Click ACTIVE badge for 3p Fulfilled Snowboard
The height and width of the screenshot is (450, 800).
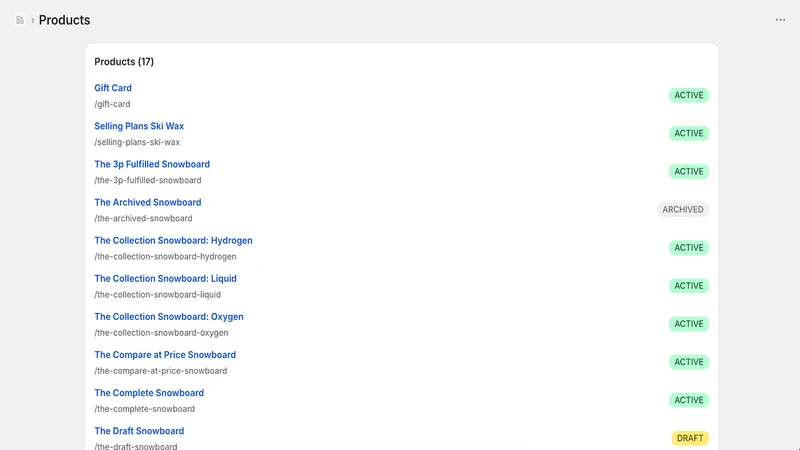point(689,171)
